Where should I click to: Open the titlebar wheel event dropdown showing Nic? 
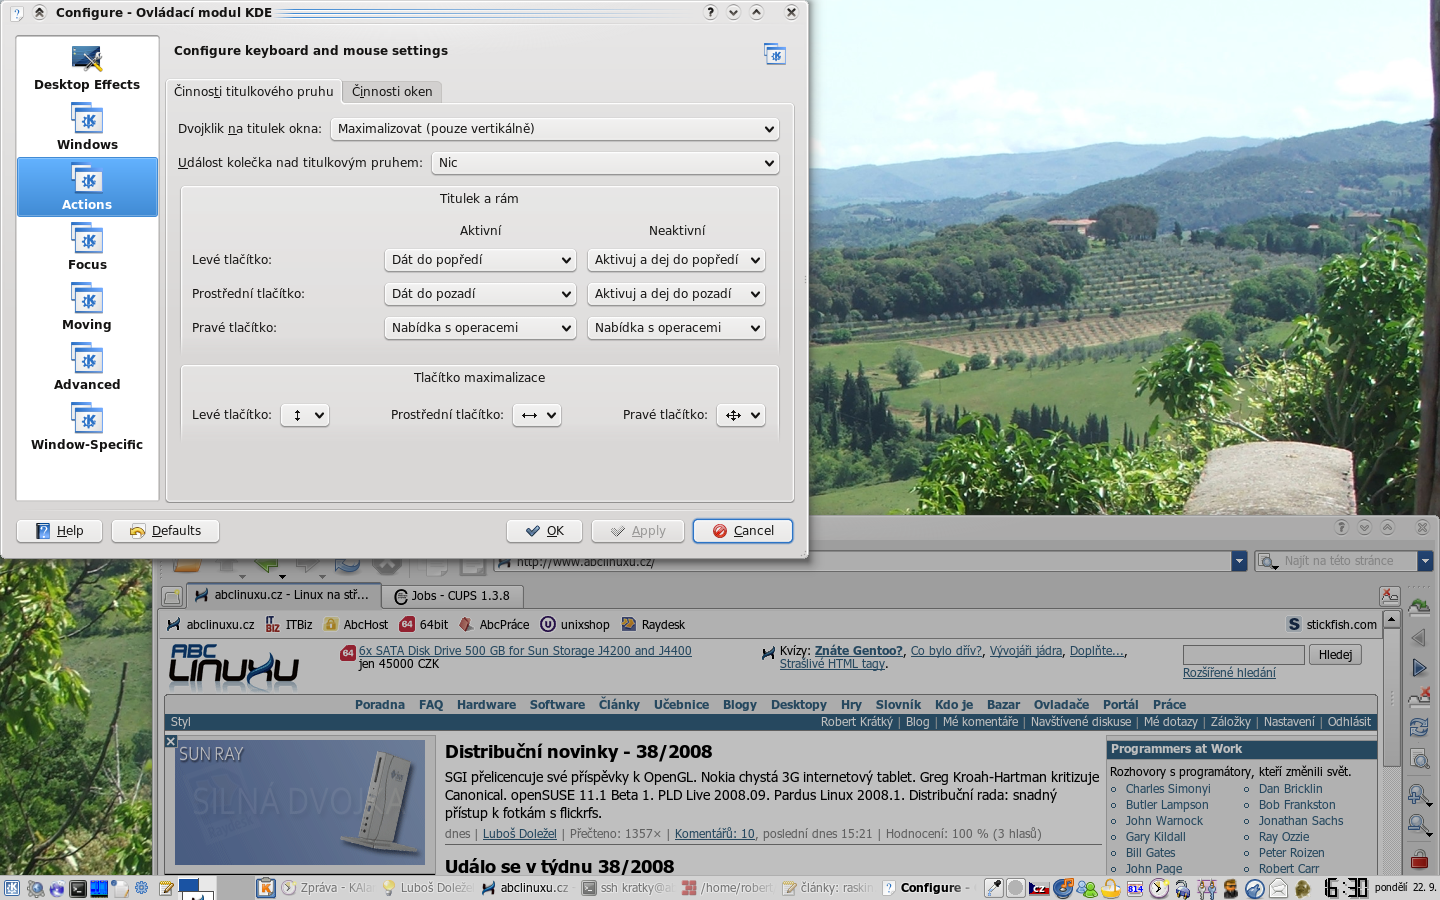pos(605,163)
